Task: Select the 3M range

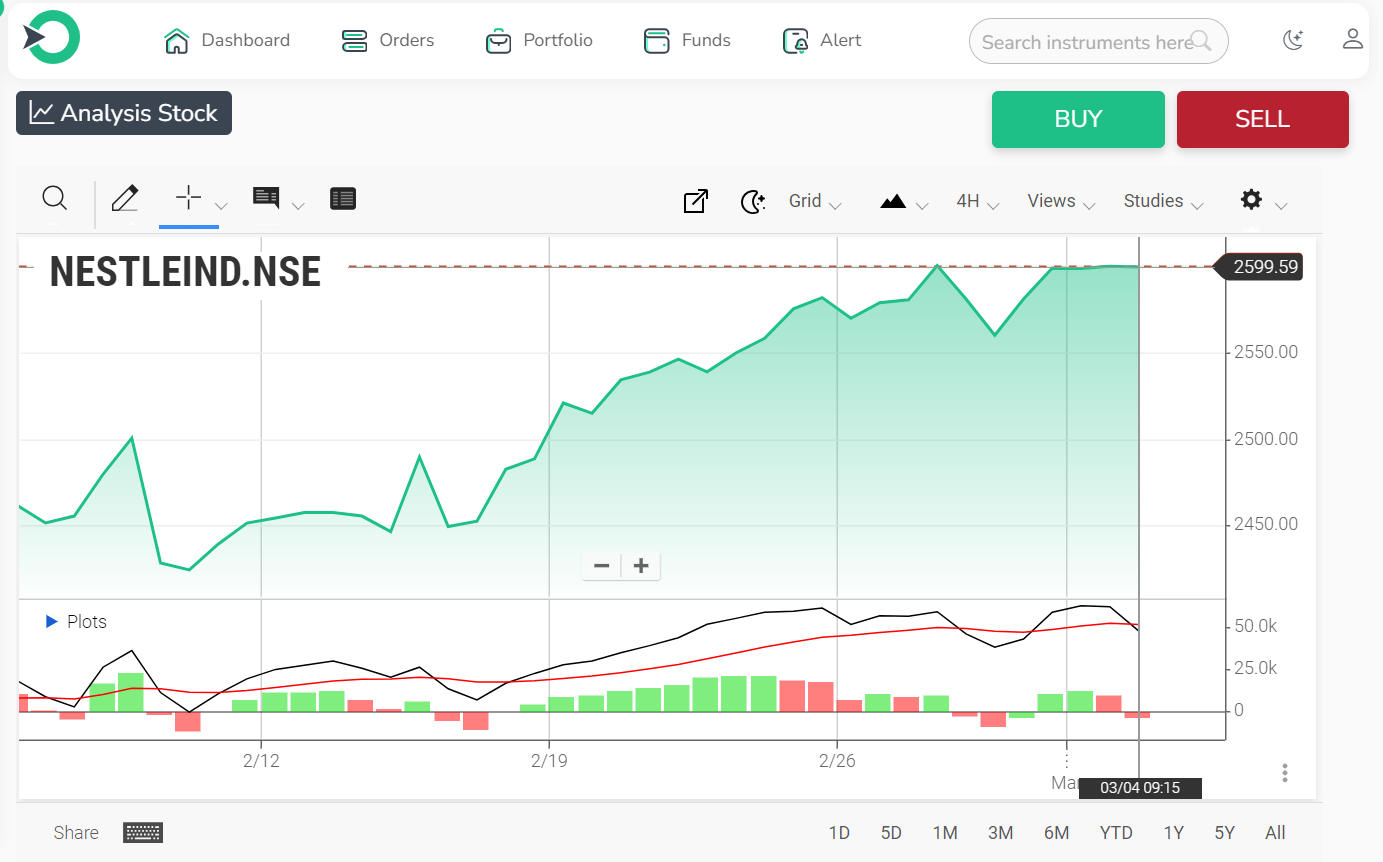Action: click(x=1000, y=833)
